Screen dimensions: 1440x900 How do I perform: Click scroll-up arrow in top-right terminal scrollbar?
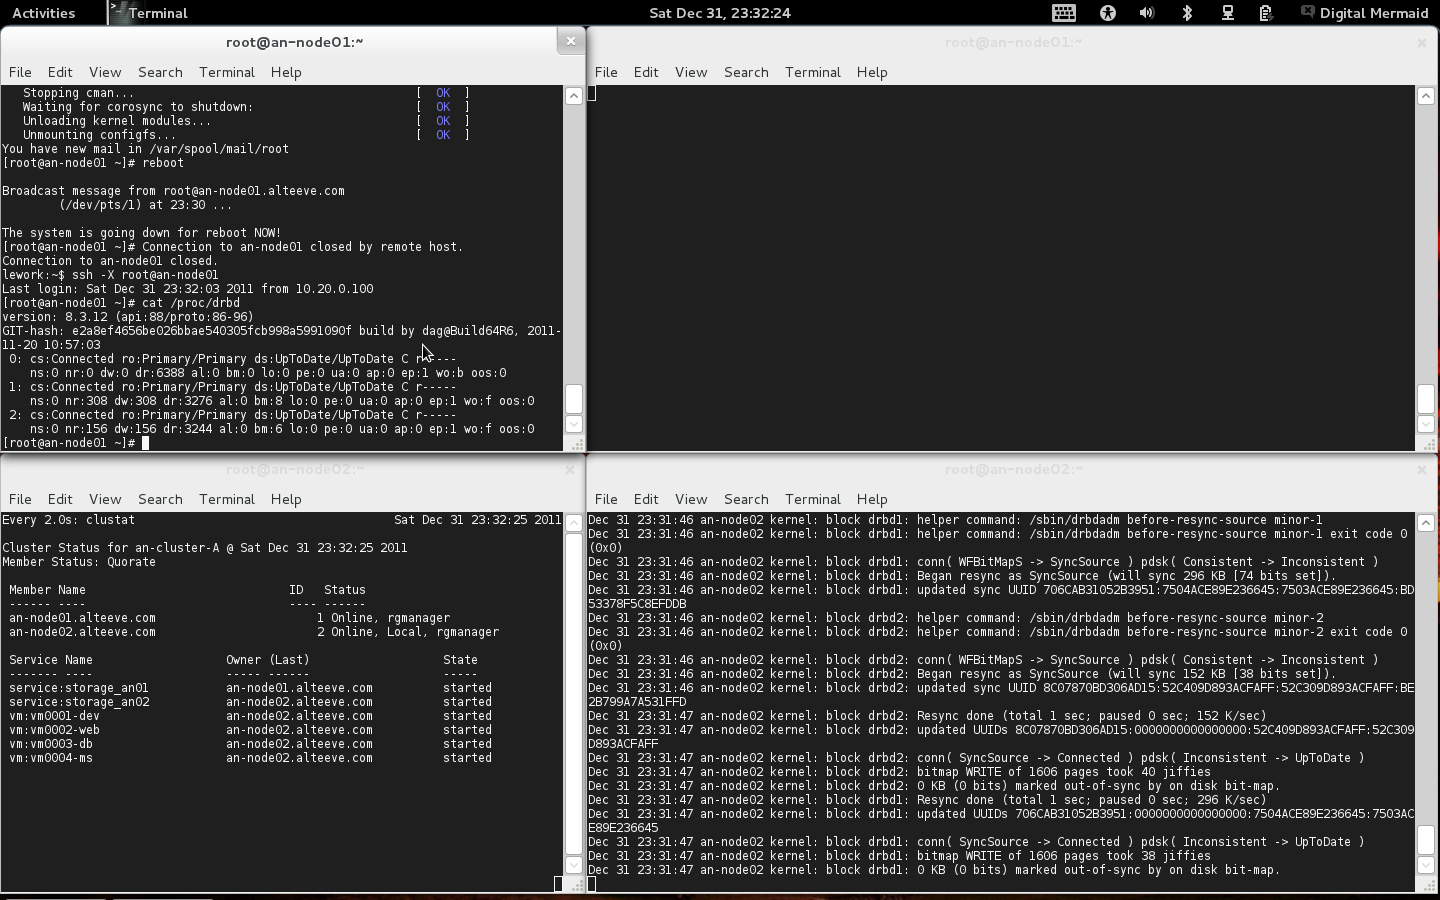tap(1426, 96)
